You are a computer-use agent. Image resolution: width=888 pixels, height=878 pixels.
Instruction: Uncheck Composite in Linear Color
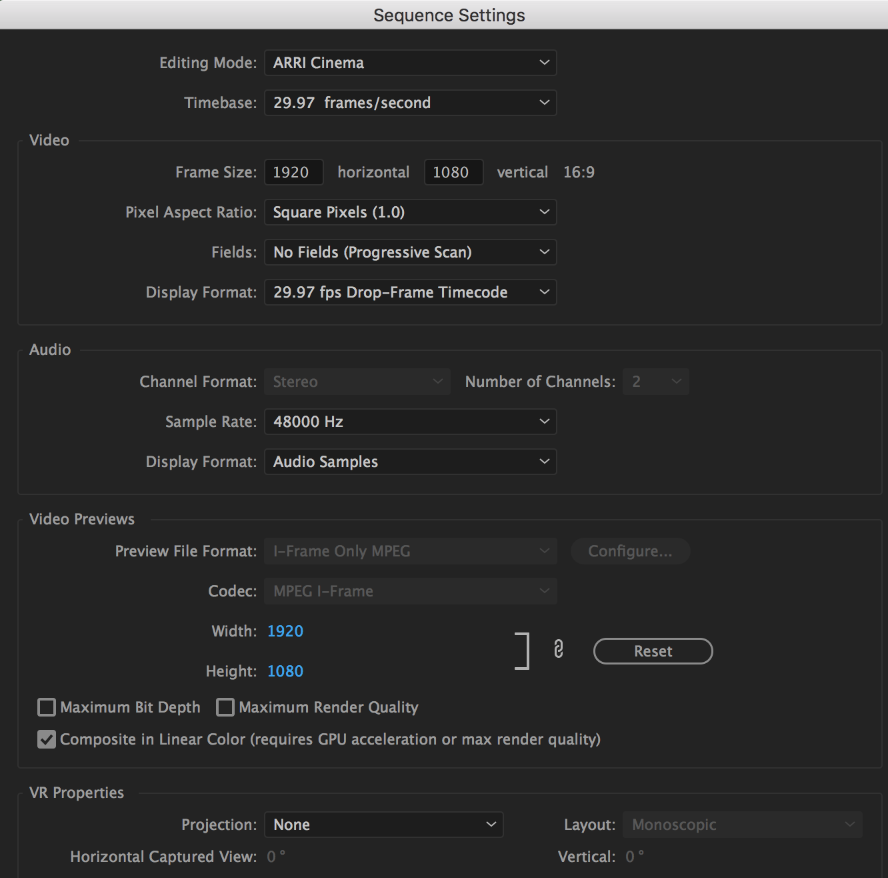46,739
